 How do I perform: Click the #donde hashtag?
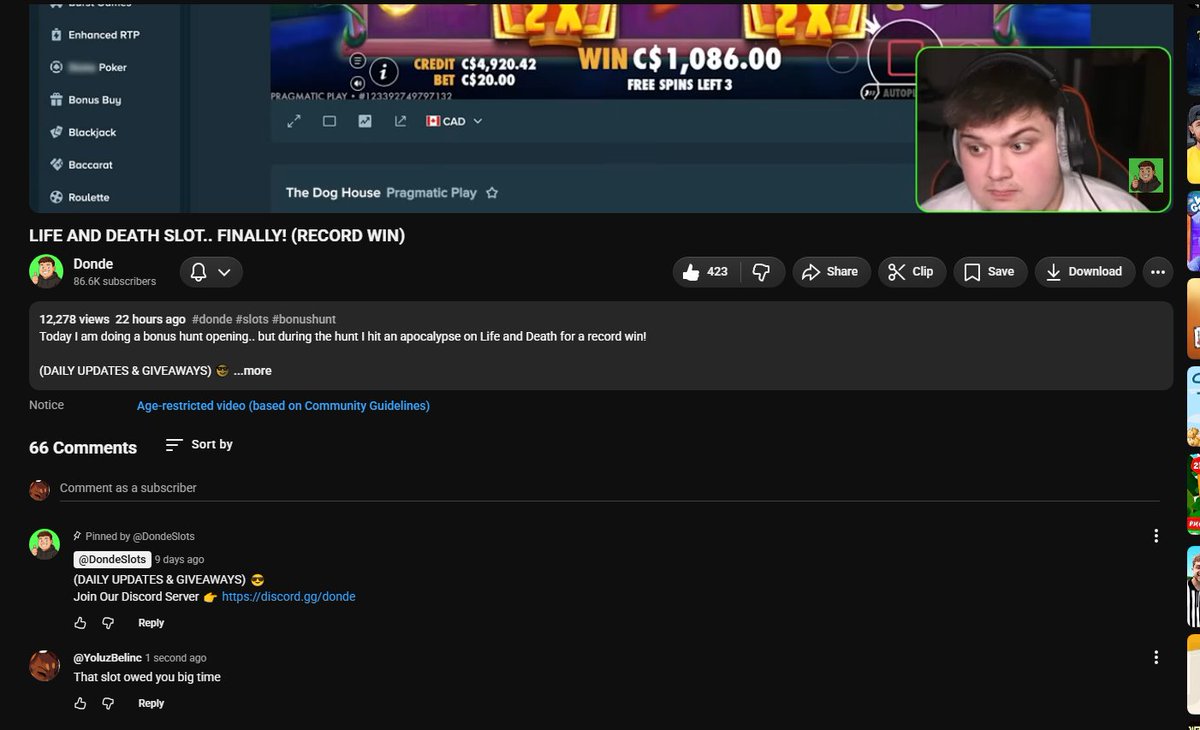pos(212,320)
